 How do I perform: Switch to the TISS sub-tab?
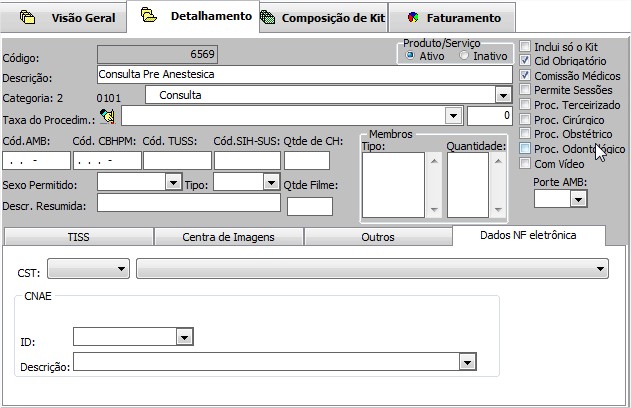coord(78,237)
